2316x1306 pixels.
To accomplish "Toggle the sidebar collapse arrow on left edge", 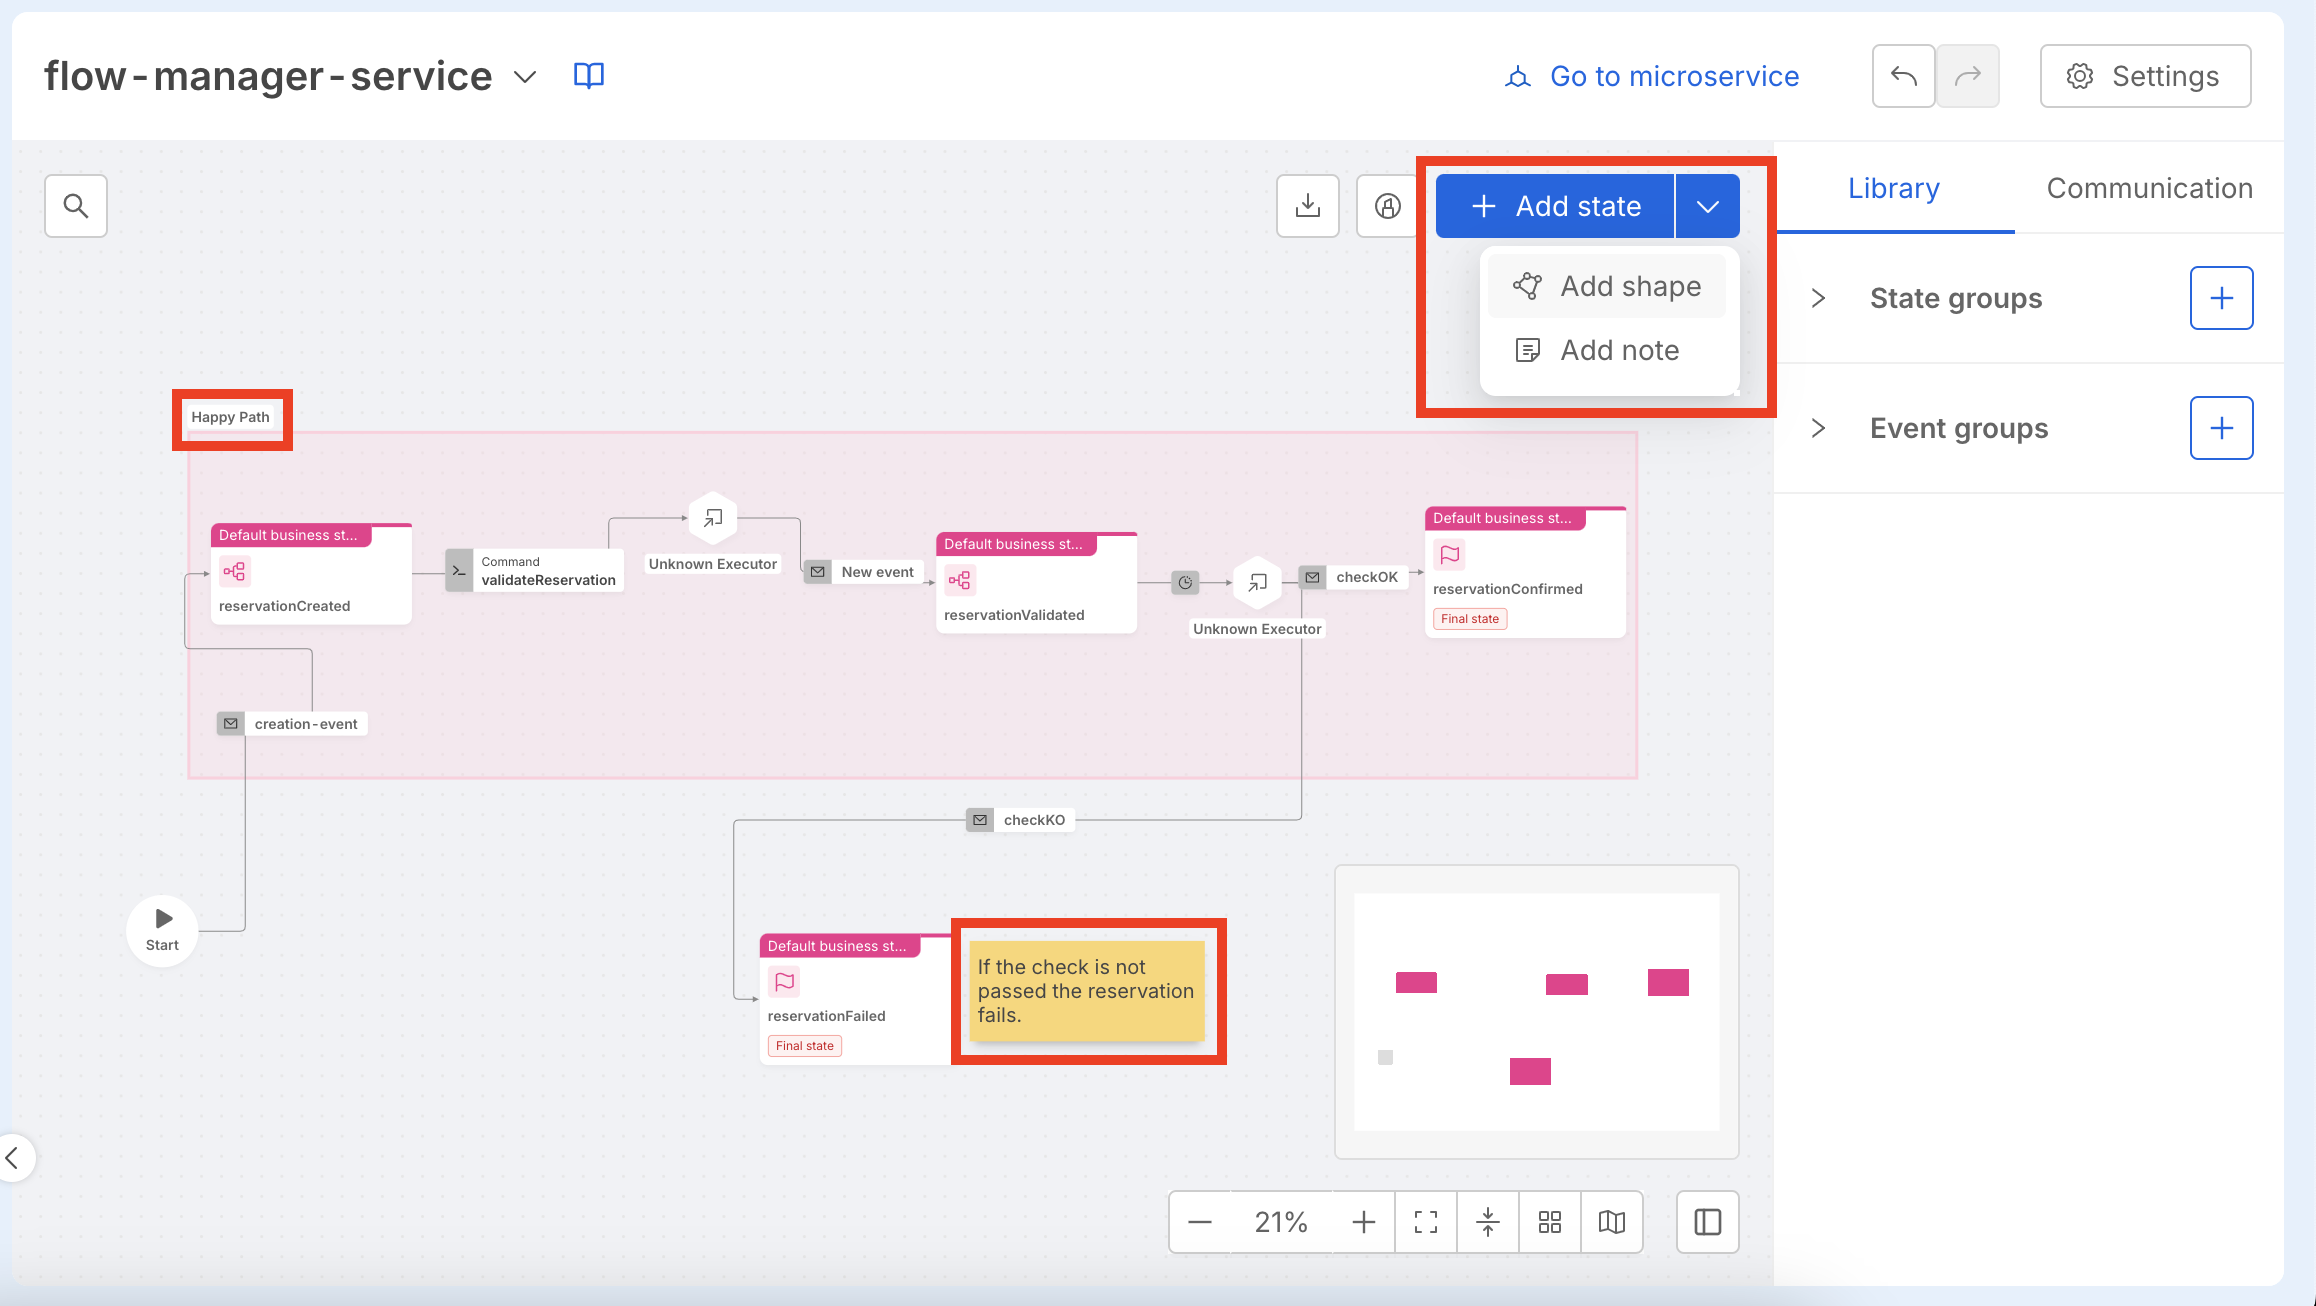I will (15, 1157).
